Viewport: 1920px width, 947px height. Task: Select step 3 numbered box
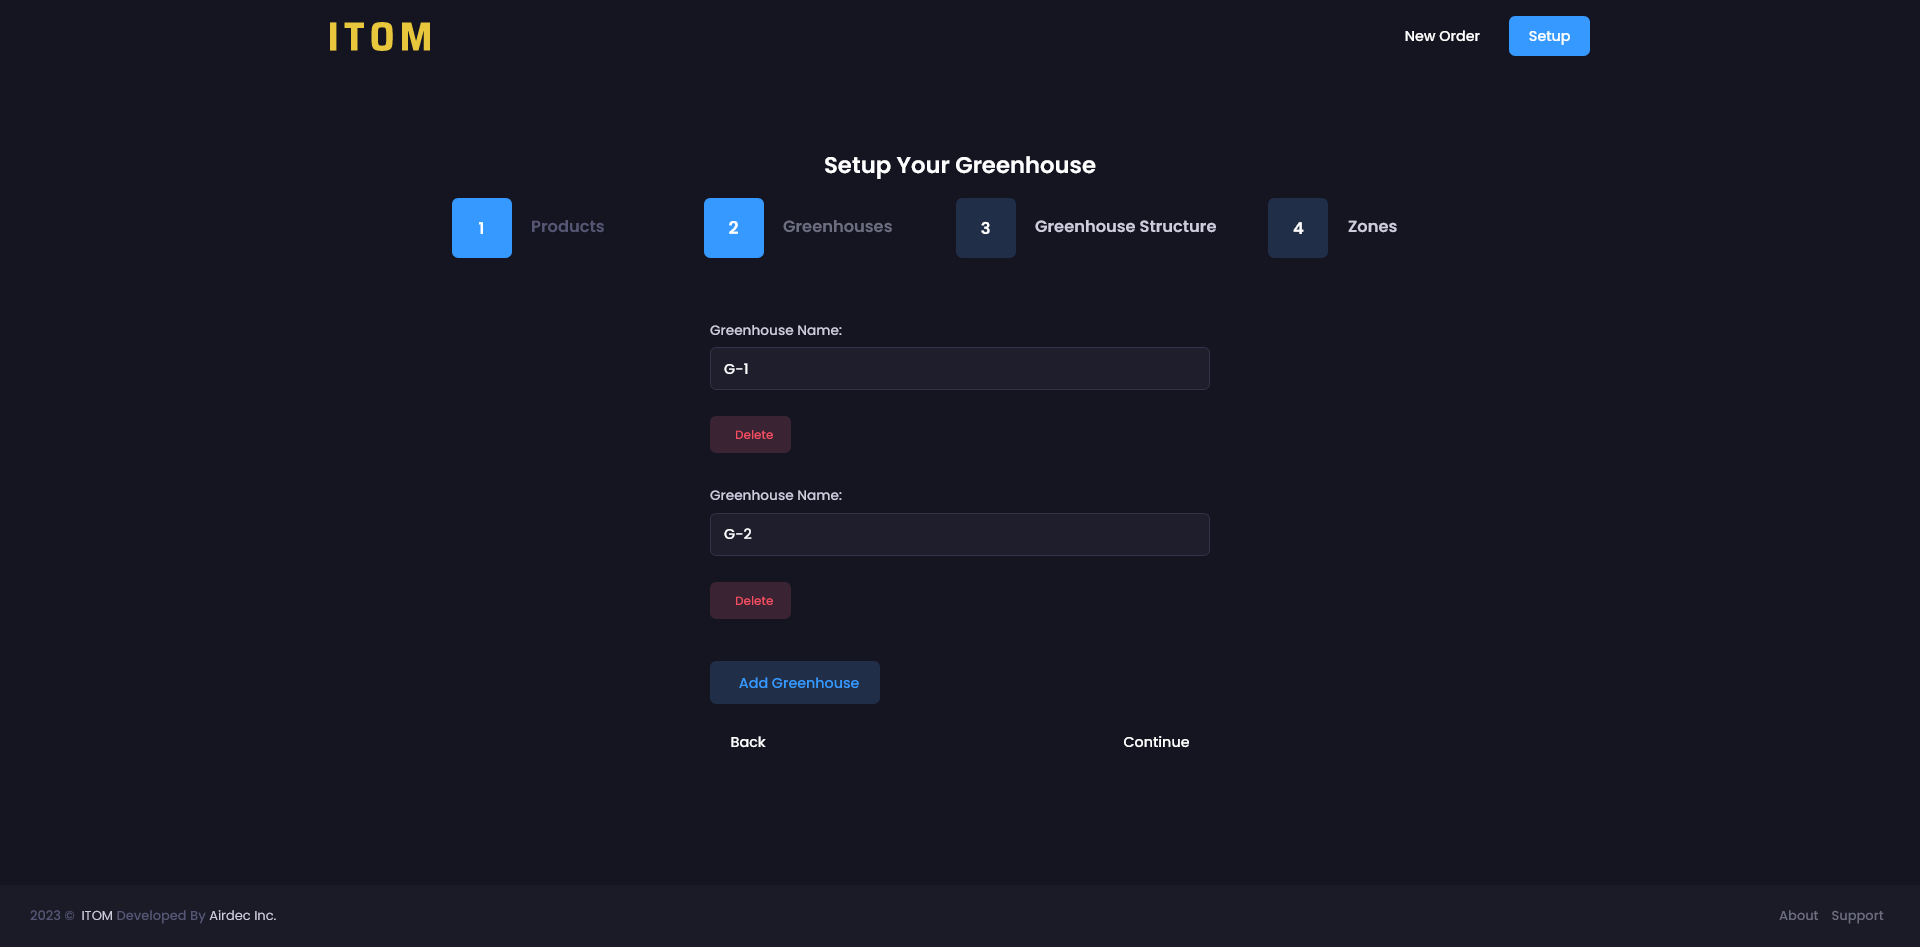(985, 228)
